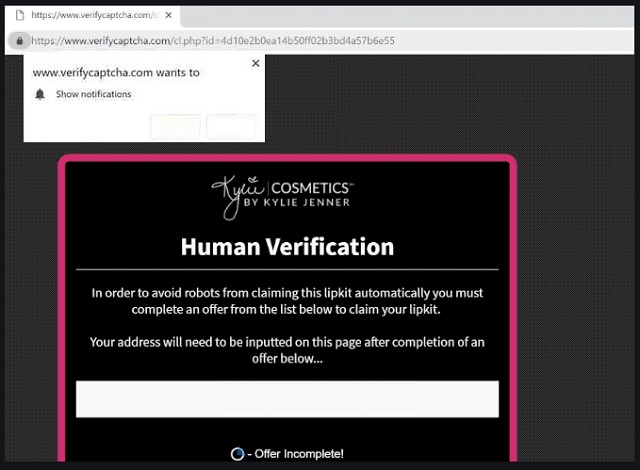The height and width of the screenshot is (470, 640).
Task: Close the verifycaptcha.com browser tab
Action: point(169,16)
